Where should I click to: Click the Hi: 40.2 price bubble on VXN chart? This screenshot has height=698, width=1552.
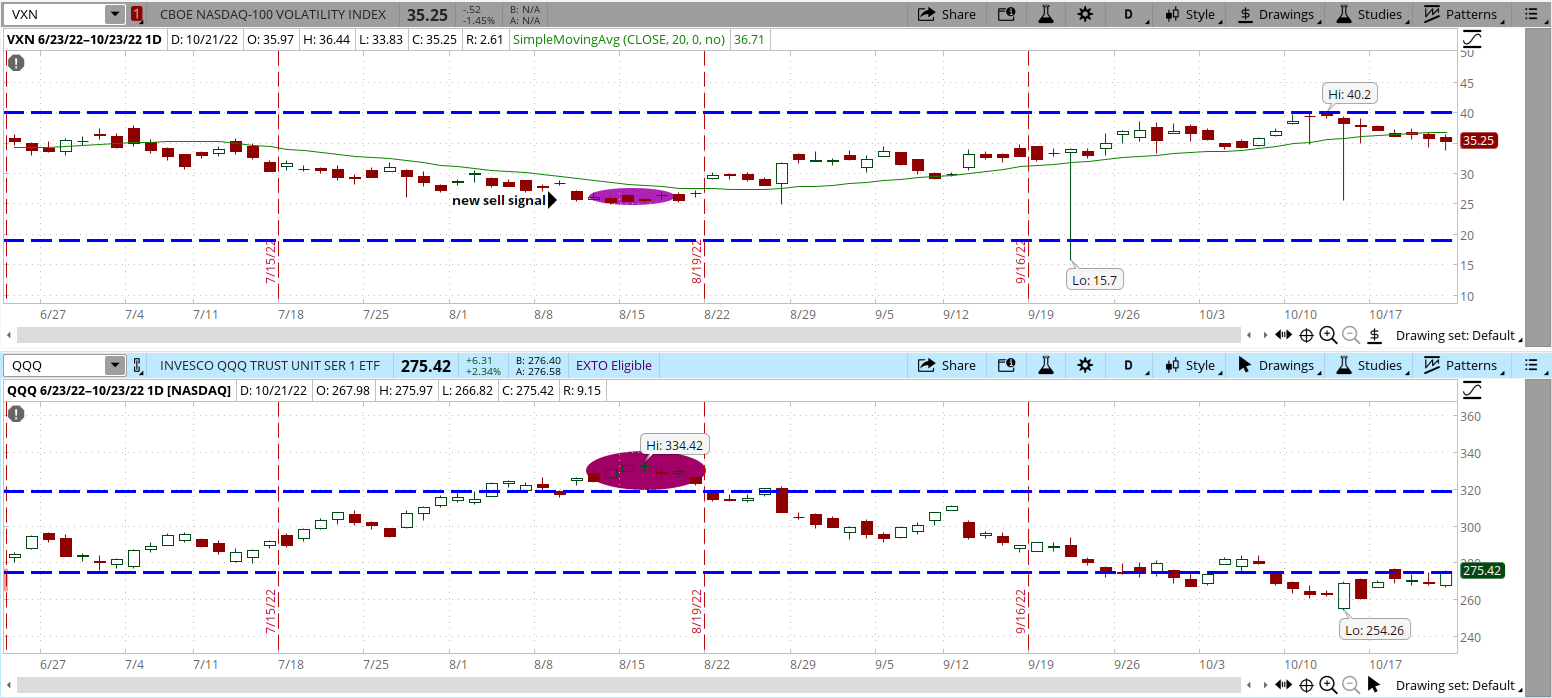[x=1348, y=95]
